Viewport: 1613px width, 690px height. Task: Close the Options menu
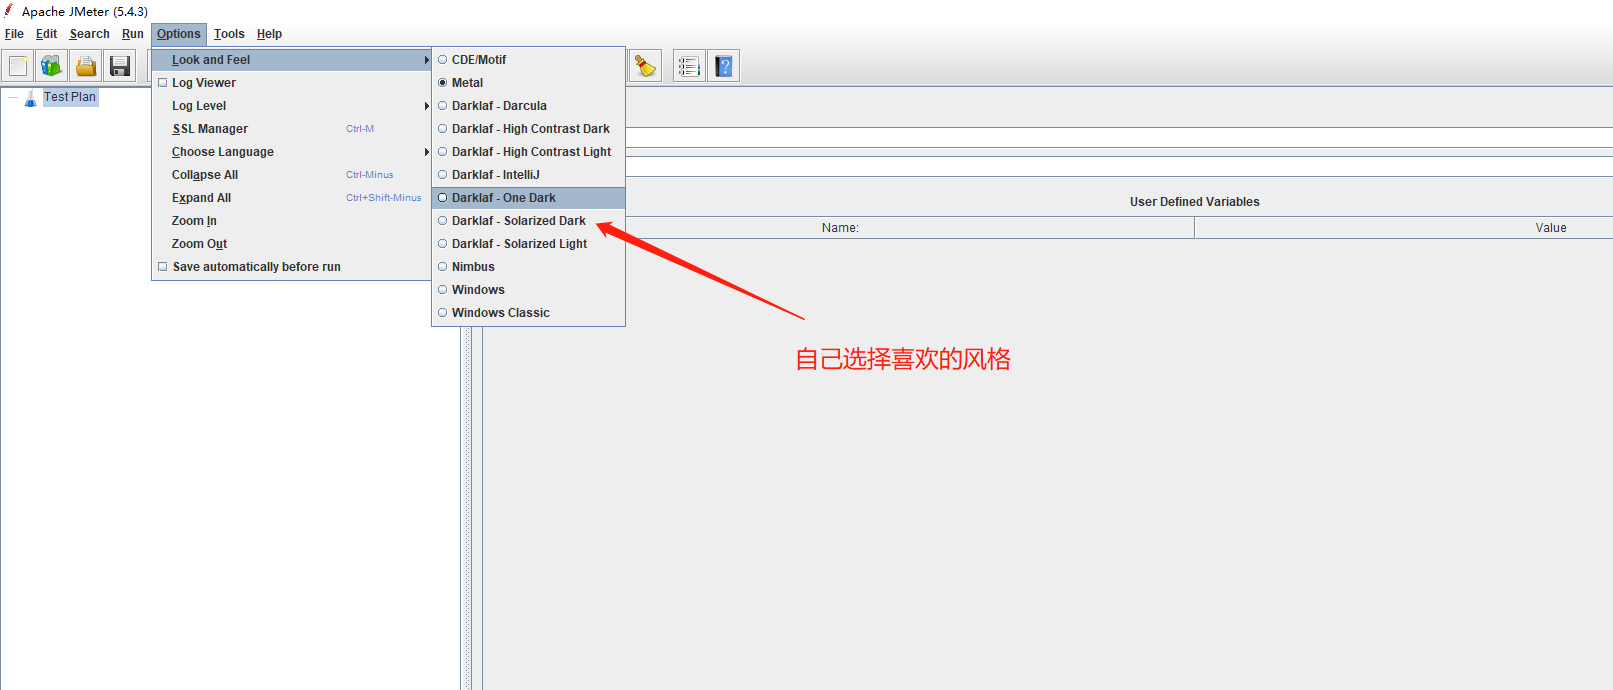tap(179, 34)
